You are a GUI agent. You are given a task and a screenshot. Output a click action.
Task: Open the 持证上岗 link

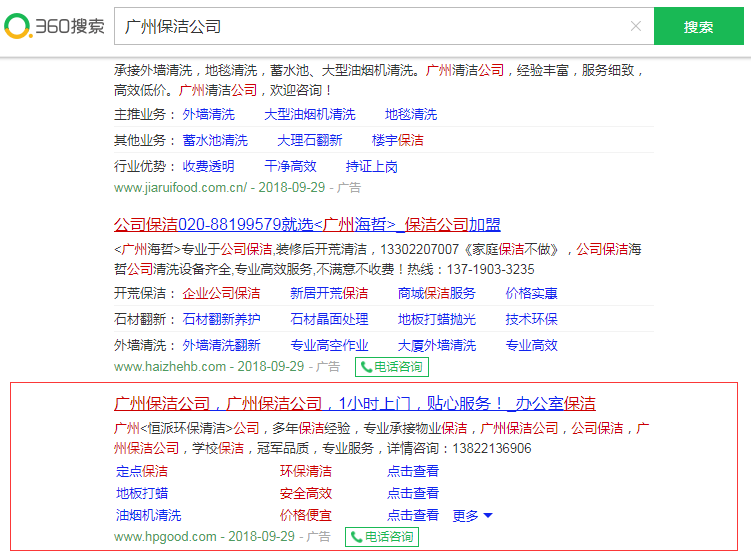372,166
